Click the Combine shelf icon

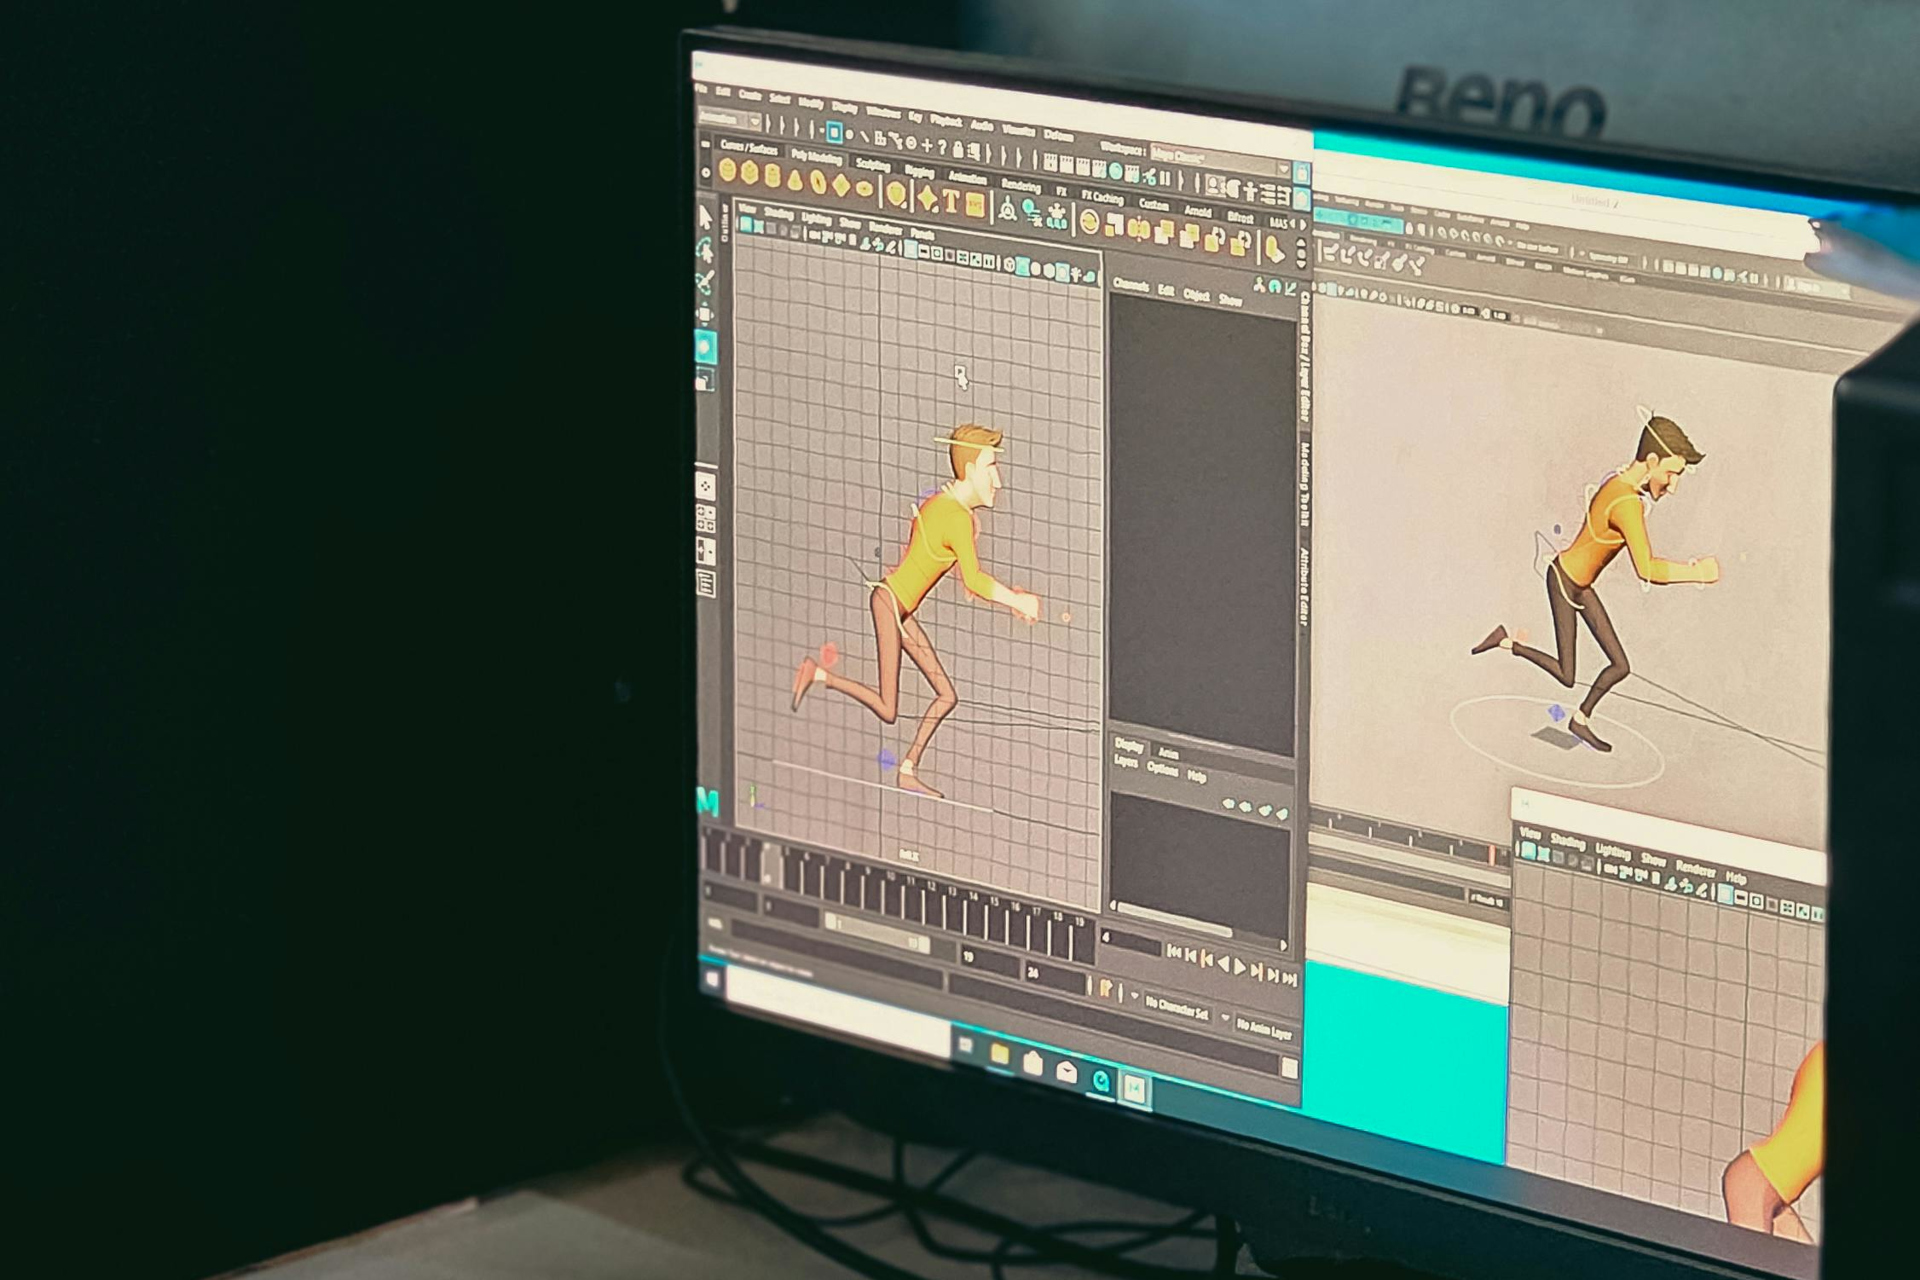pos(1089,223)
